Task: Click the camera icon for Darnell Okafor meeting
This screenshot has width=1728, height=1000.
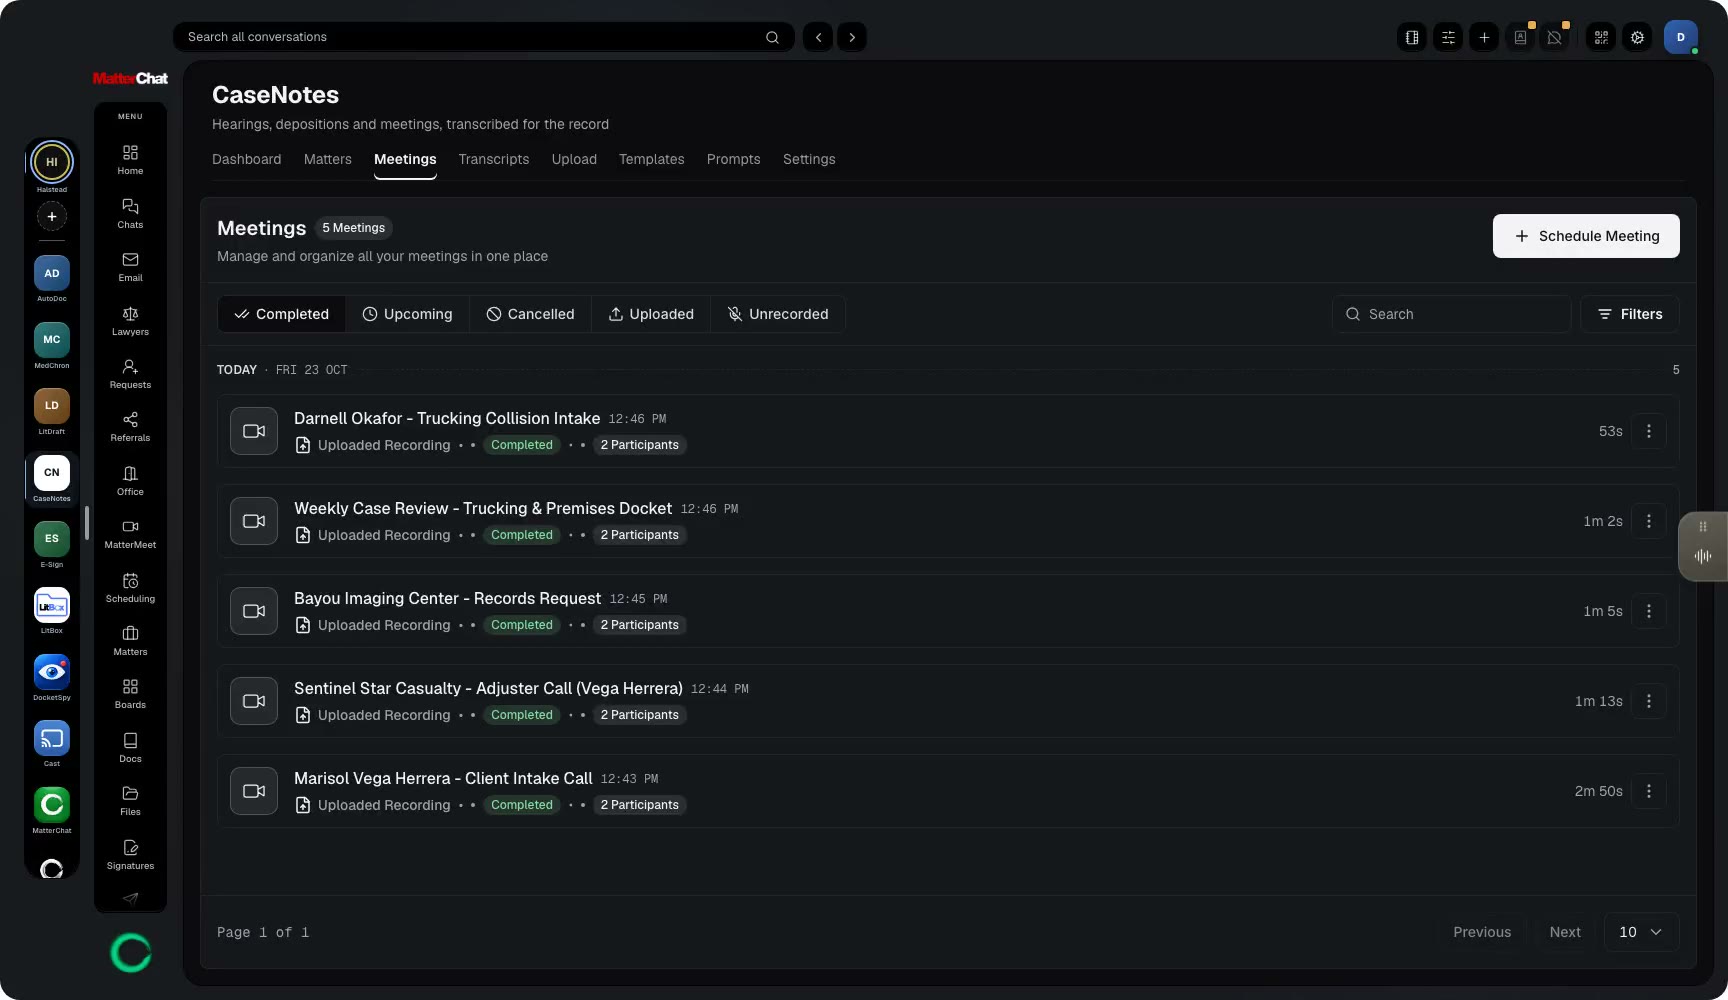Action: (x=254, y=431)
